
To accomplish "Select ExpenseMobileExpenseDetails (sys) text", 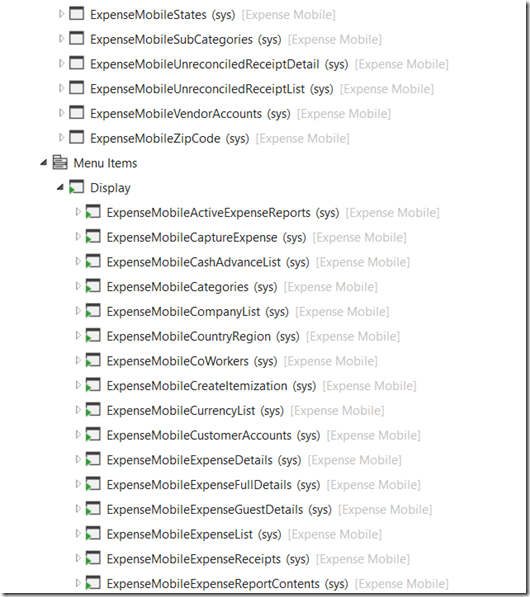I will (x=204, y=460).
